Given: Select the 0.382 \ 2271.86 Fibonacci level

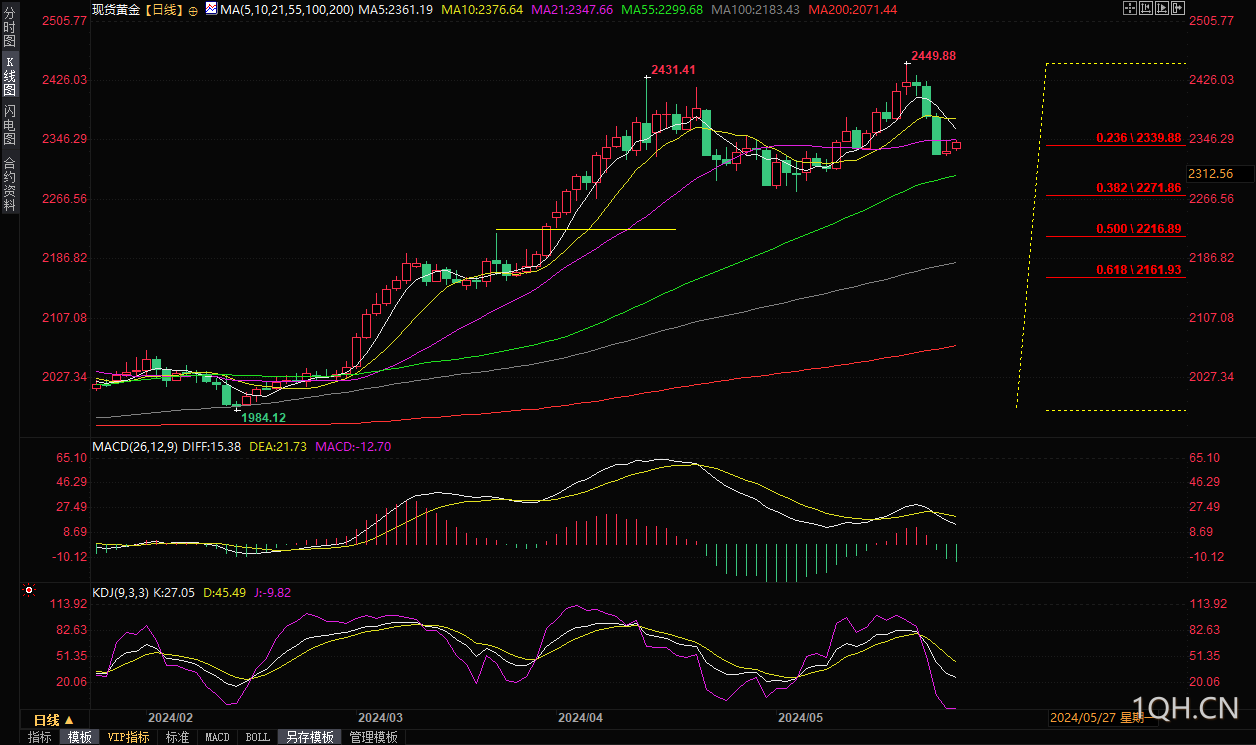Looking at the screenshot, I should tap(1138, 187).
